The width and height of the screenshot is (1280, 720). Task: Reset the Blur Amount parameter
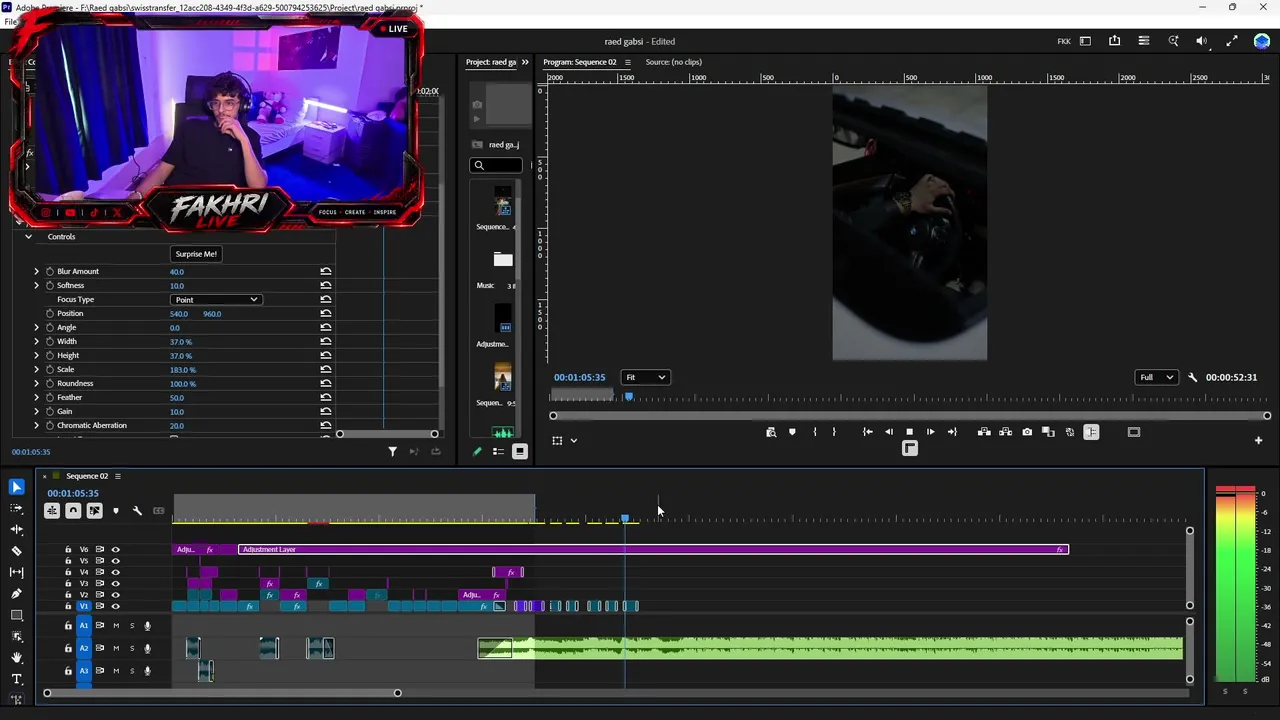pos(326,271)
